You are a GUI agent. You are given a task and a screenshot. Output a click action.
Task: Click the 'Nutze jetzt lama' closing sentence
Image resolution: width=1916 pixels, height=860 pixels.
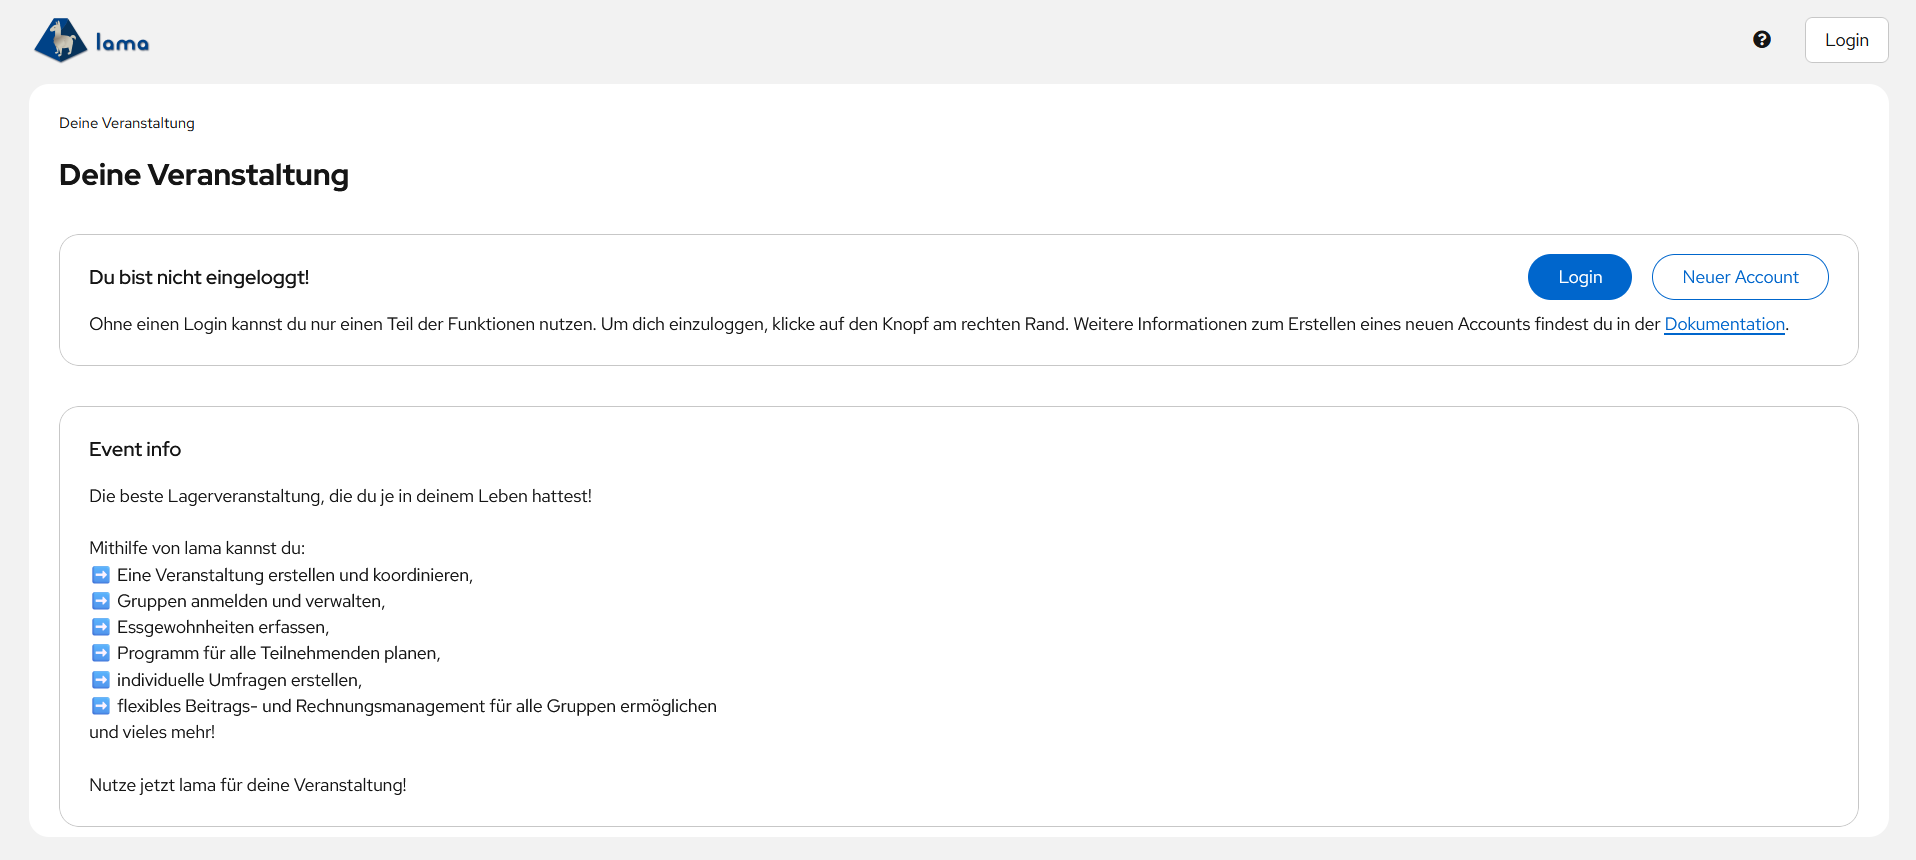[x=248, y=785]
